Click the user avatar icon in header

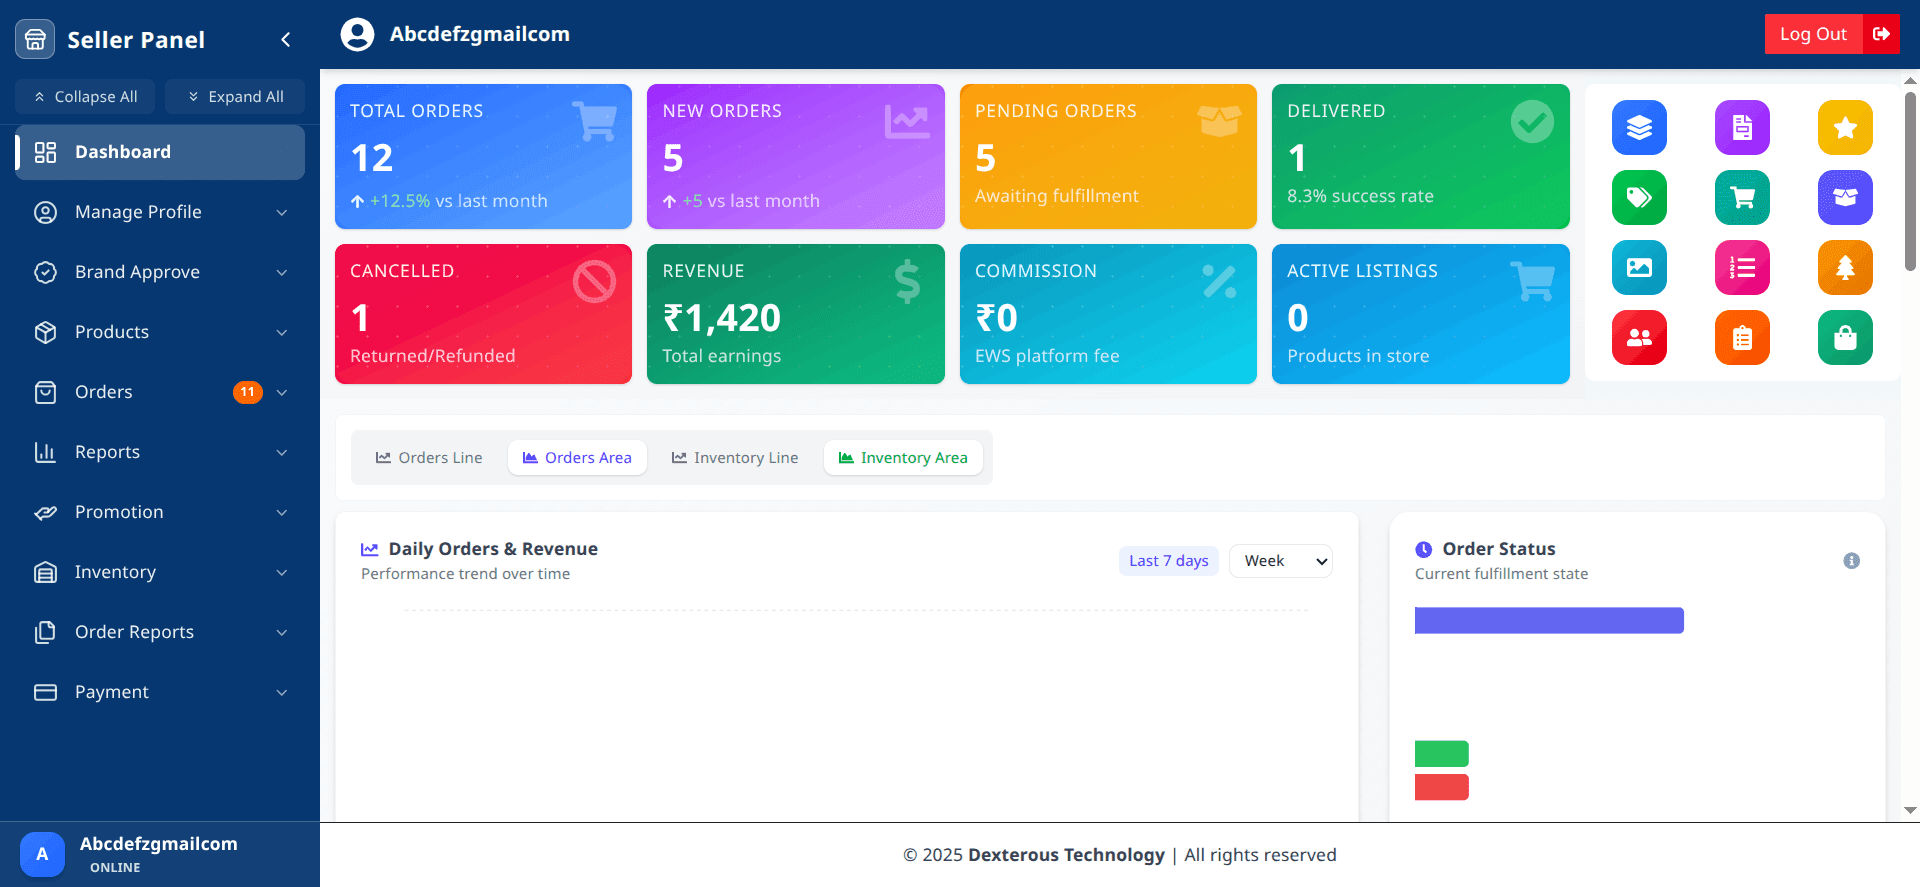[x=357, y=34]
